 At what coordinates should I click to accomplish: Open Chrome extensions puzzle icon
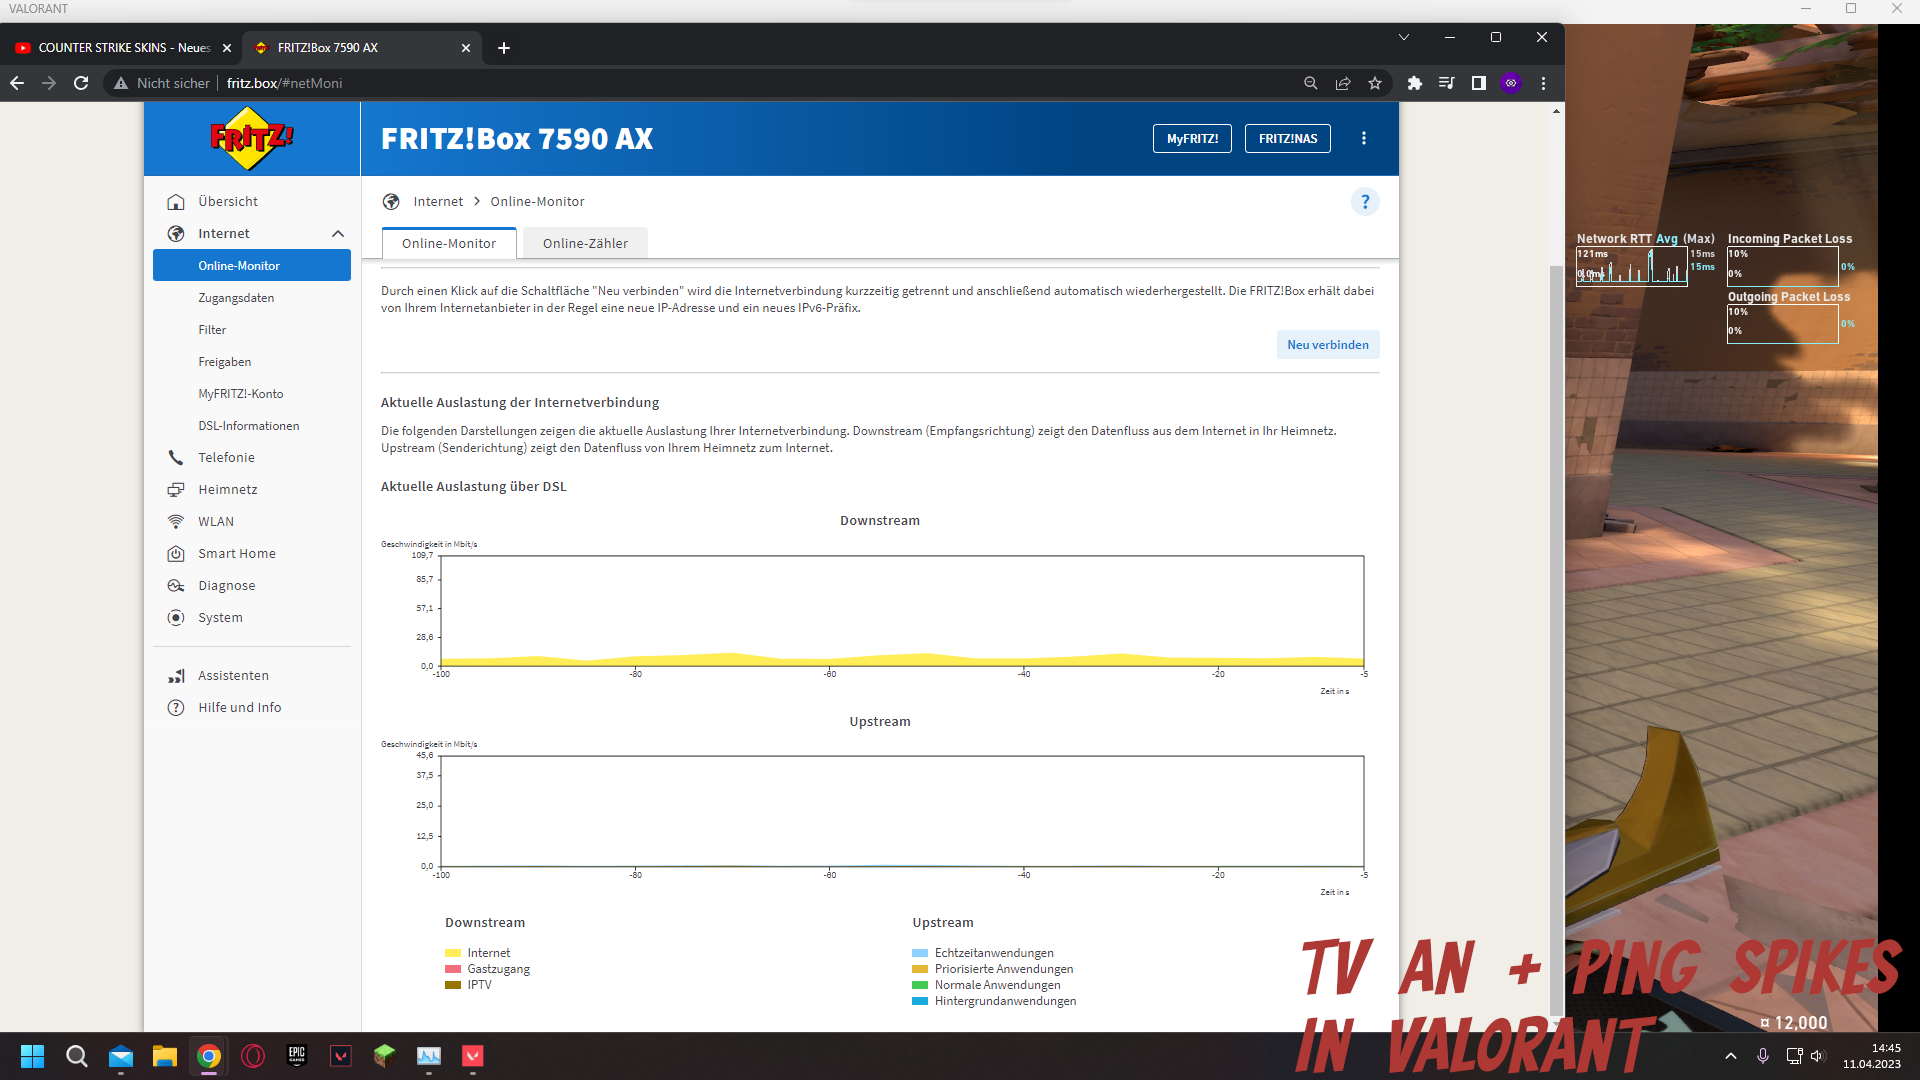click(x=1414, y=84)
